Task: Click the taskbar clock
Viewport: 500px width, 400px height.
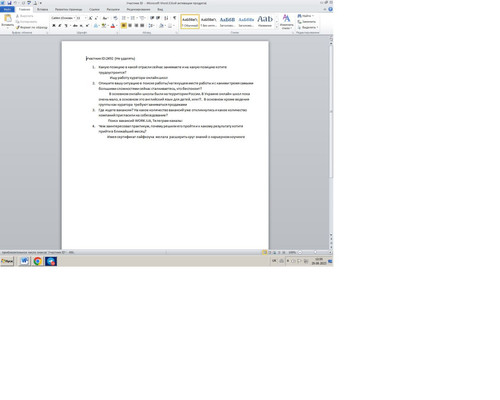Action: point(319,261)
